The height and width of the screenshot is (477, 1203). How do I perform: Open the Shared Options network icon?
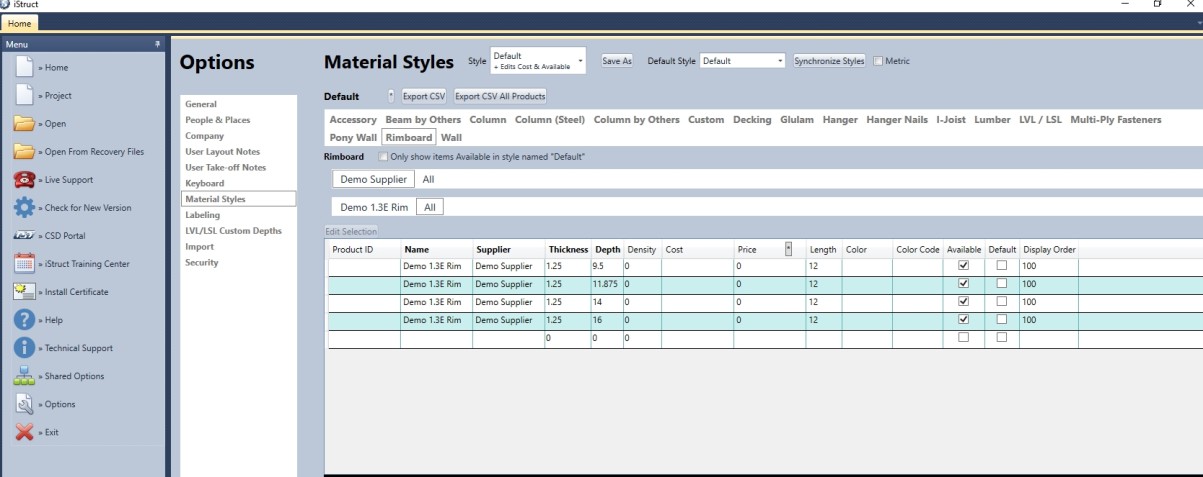click(25, 376)
